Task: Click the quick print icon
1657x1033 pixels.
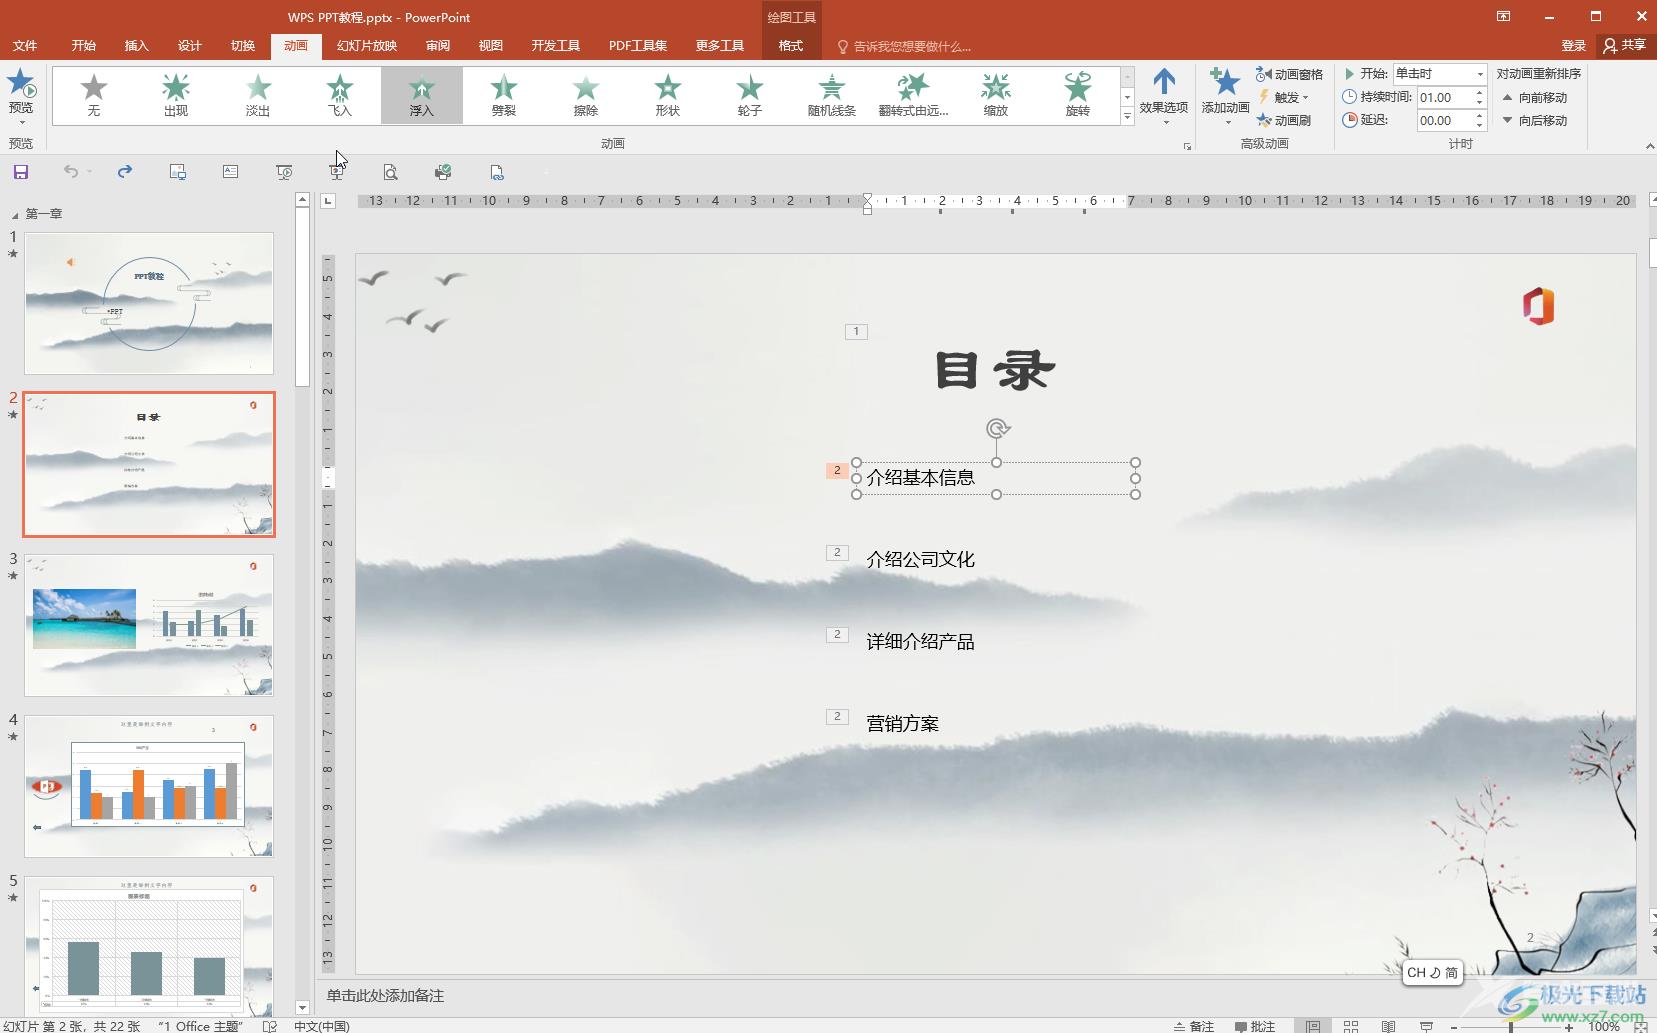Action: [443, 172]
